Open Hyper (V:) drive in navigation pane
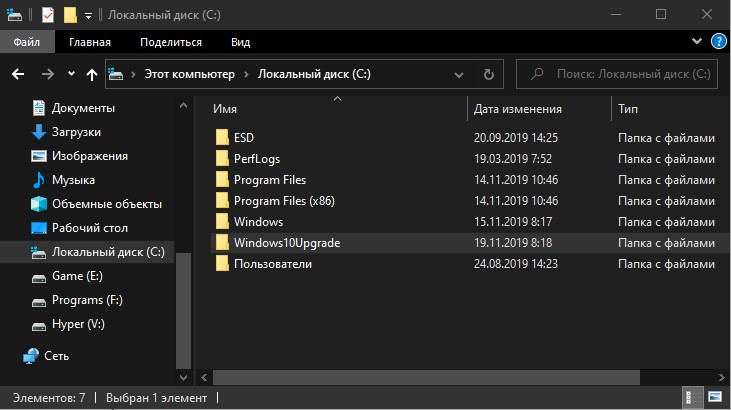Viewport: 731px width, 410px height. tap(78, 324)
